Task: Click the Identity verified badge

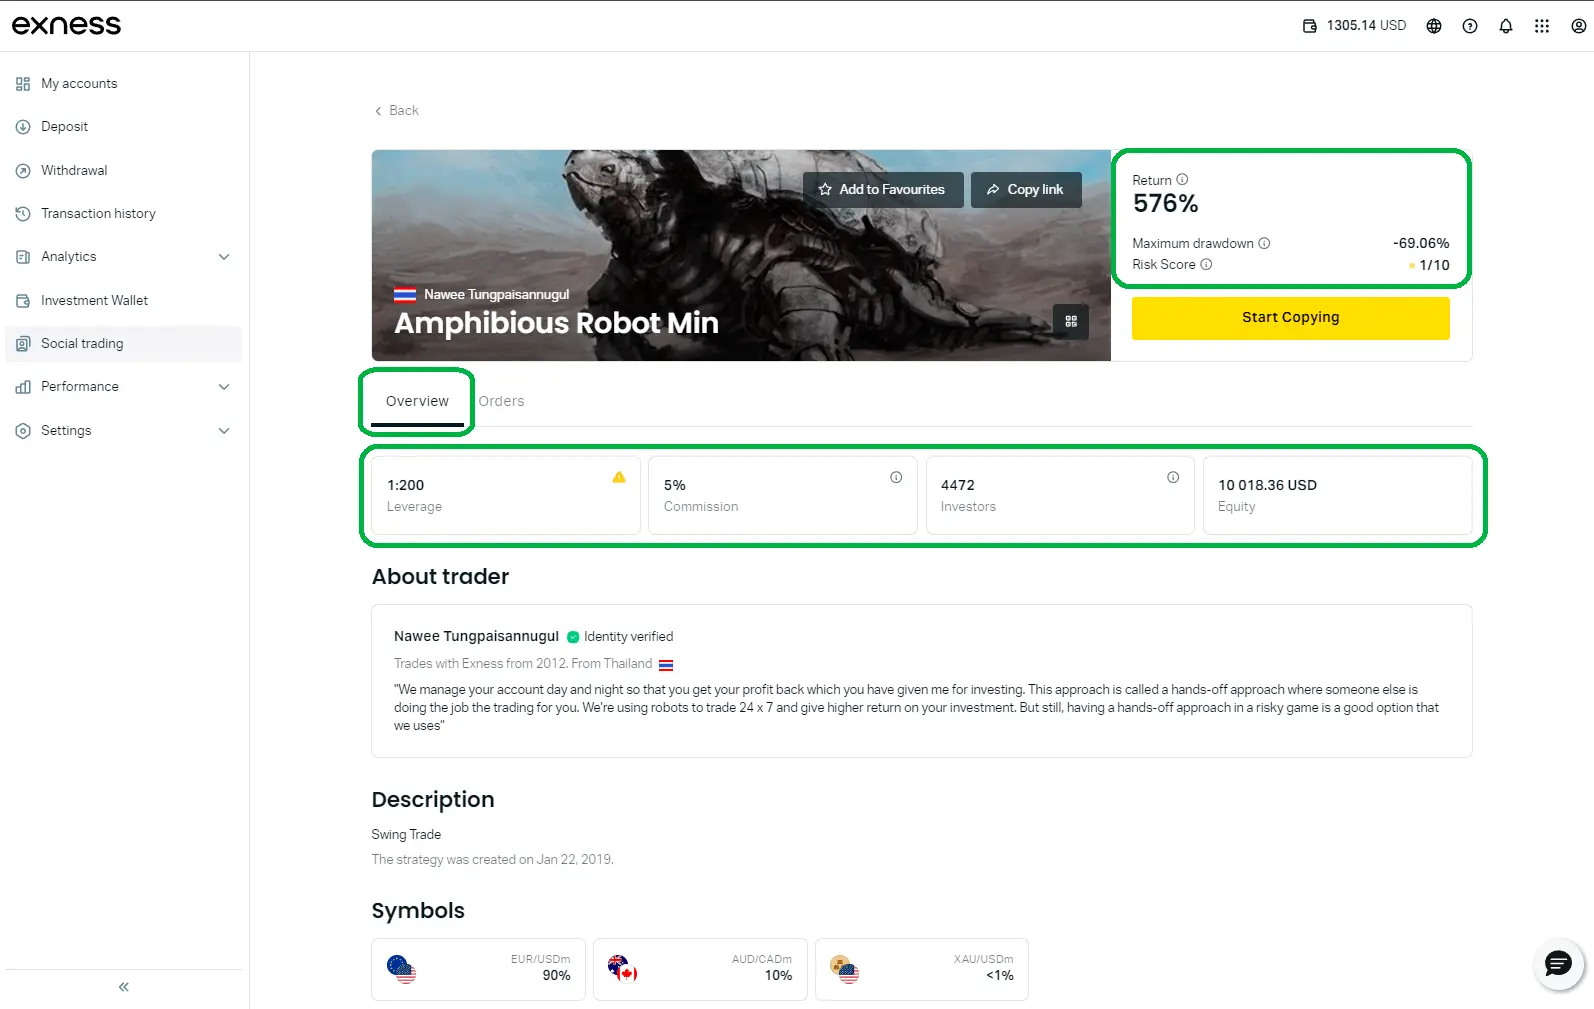Action: click(x=620, y=637)
